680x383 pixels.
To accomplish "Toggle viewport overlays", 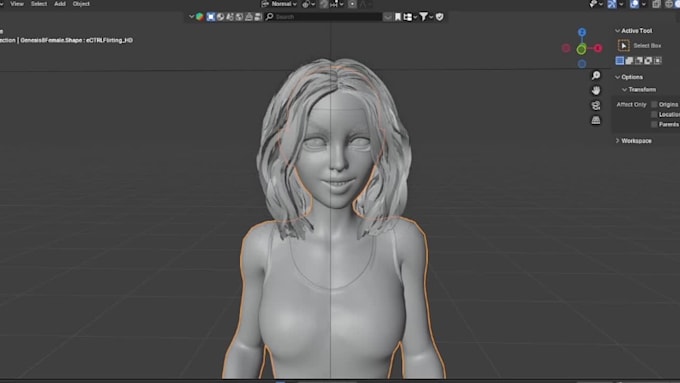I will (634, 4).
